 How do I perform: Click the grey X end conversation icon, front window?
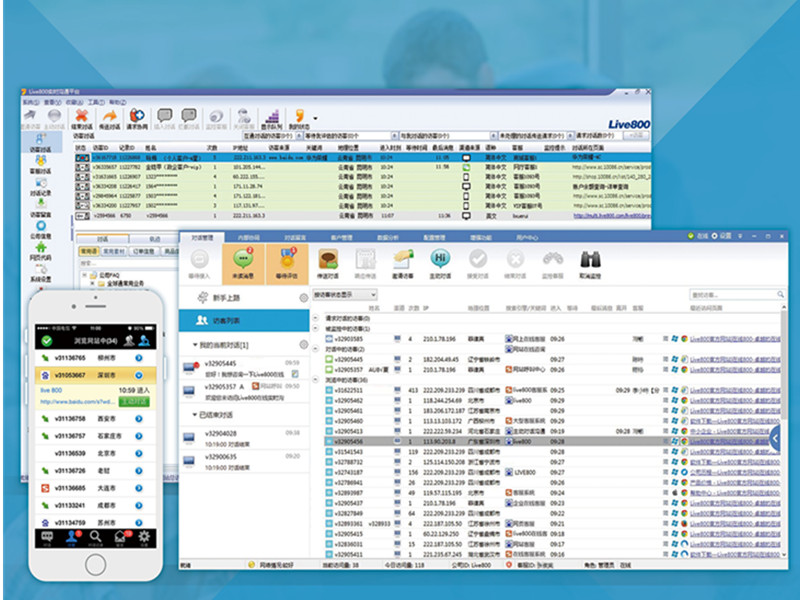[x=515, y=259]
